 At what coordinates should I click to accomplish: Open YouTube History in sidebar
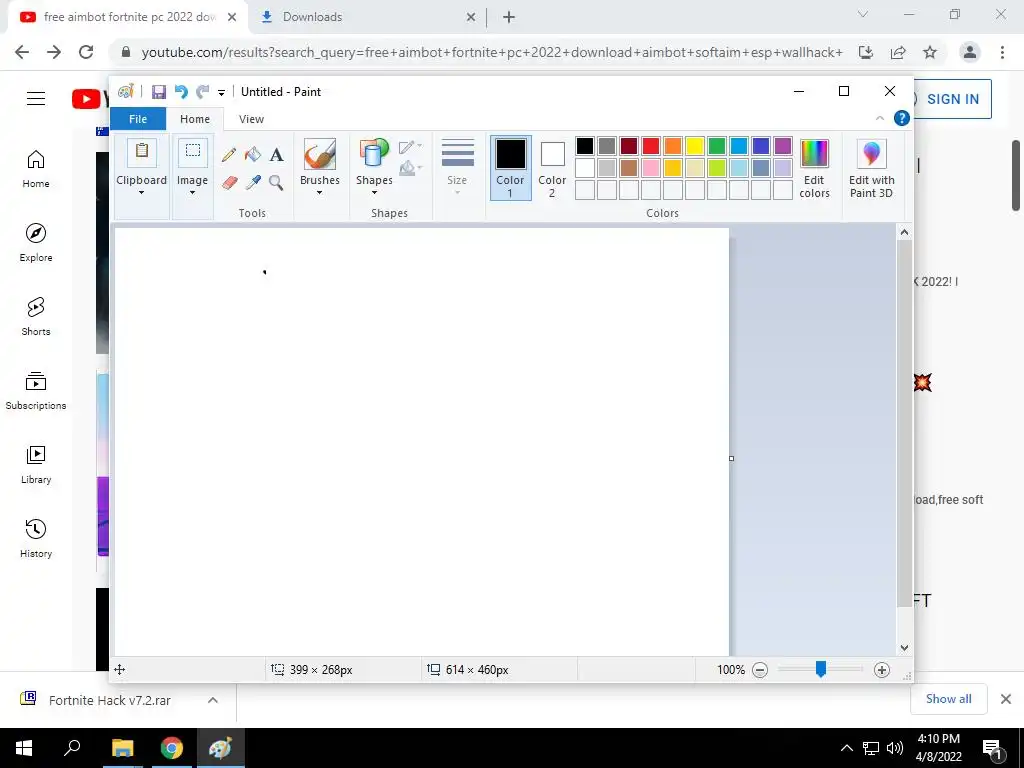pos(36,538)
